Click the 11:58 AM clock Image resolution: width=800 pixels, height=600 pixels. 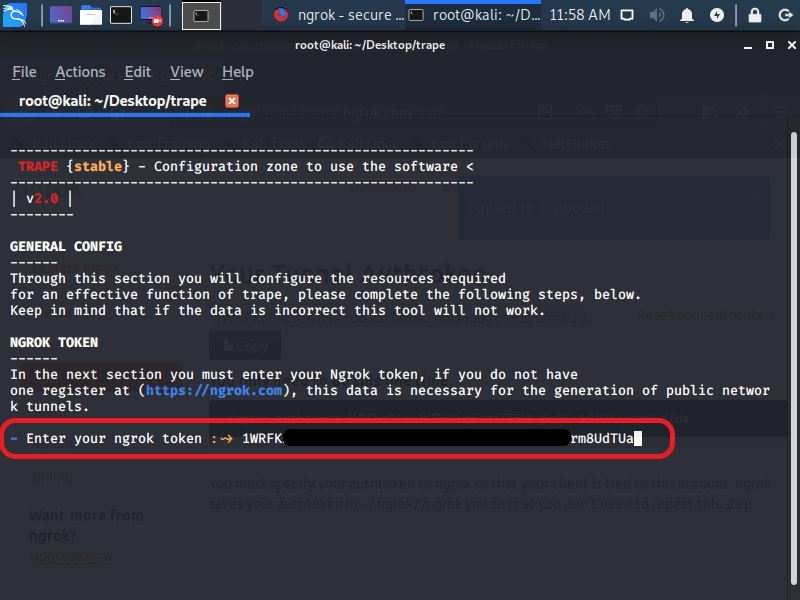[x=580, y=15]
